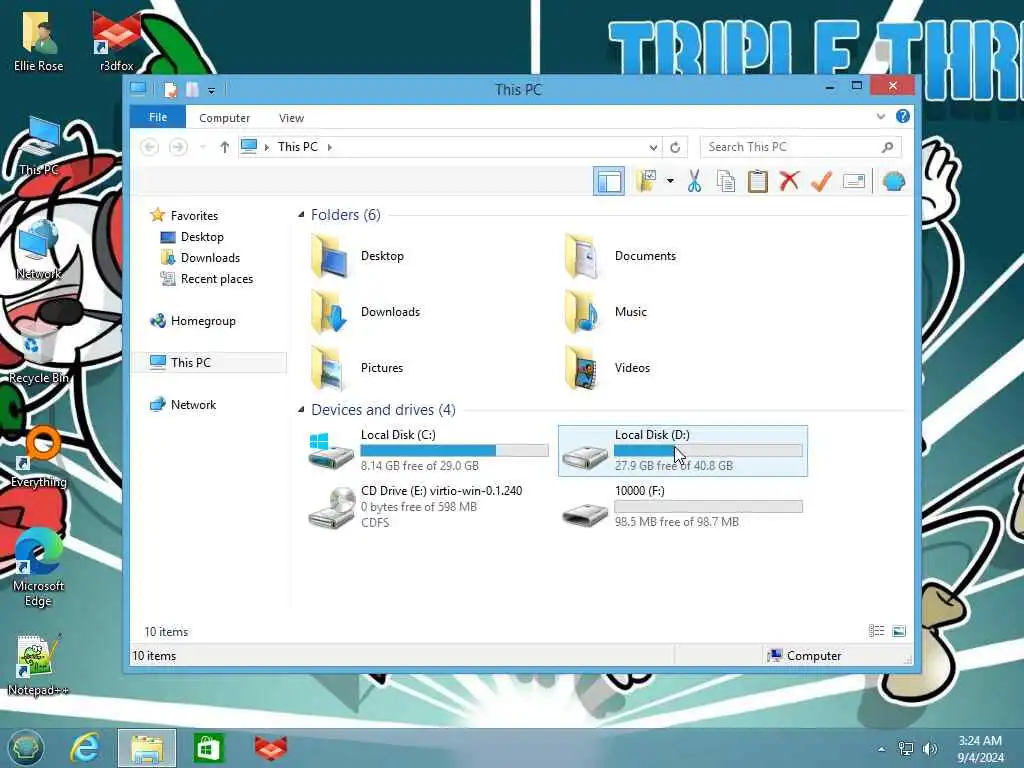Open the Customize Quick Access Toolbar dropdown
This screenshot has height=768, width=1024.
pos(212,91)
